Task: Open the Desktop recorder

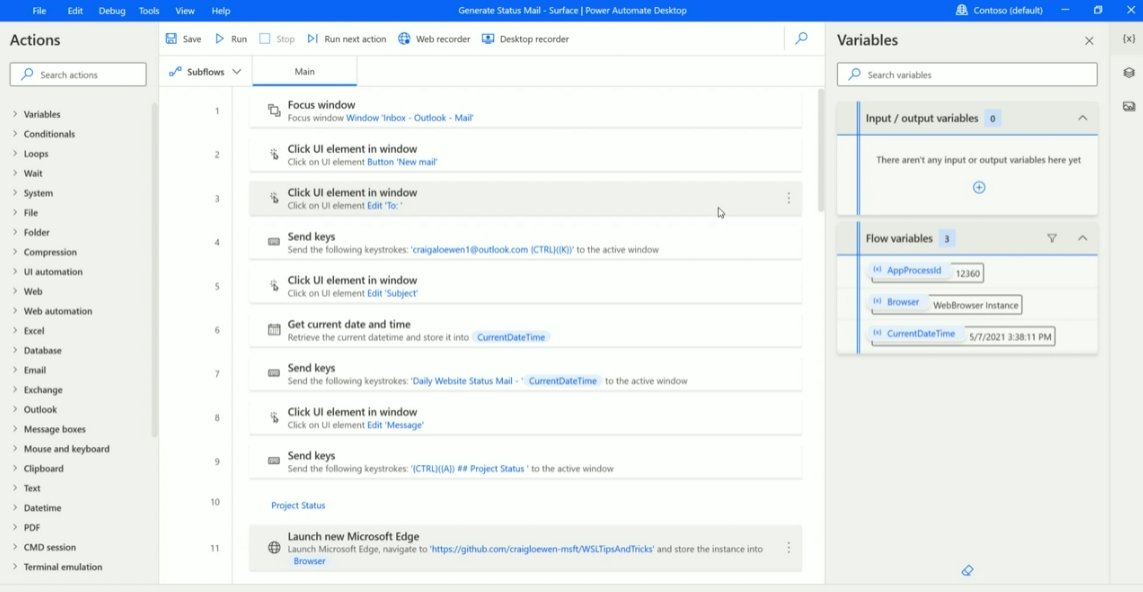Action: (525, 39)
